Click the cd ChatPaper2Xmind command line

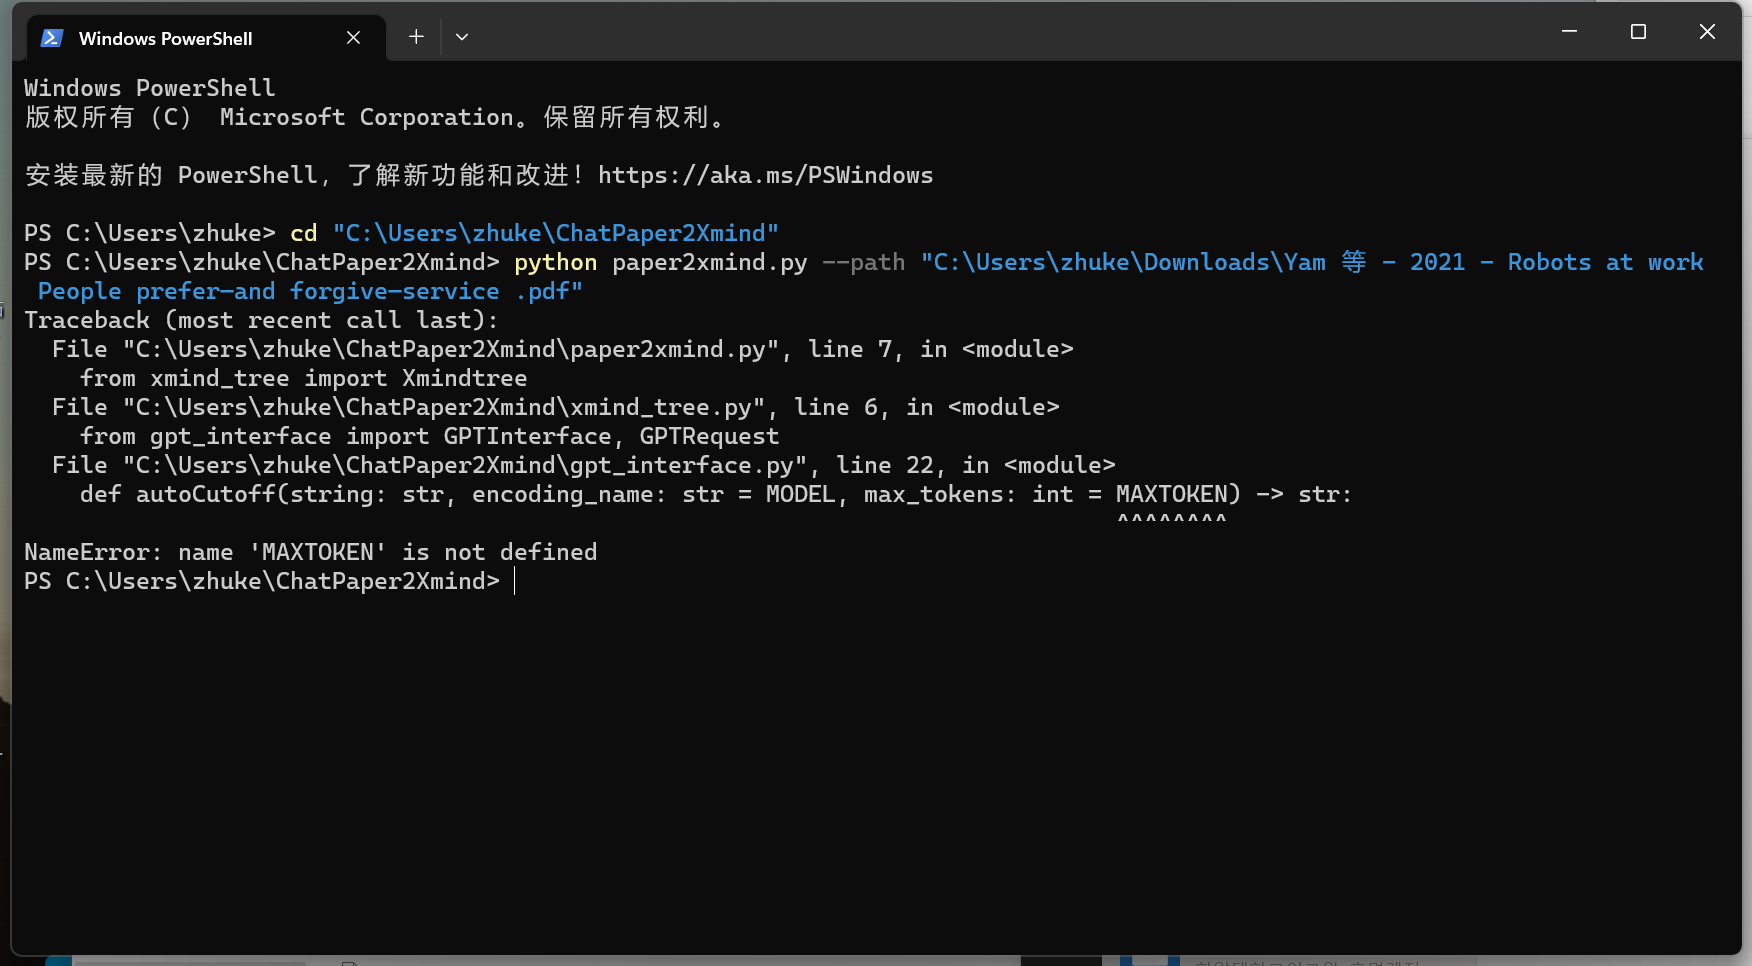[401, 233]
